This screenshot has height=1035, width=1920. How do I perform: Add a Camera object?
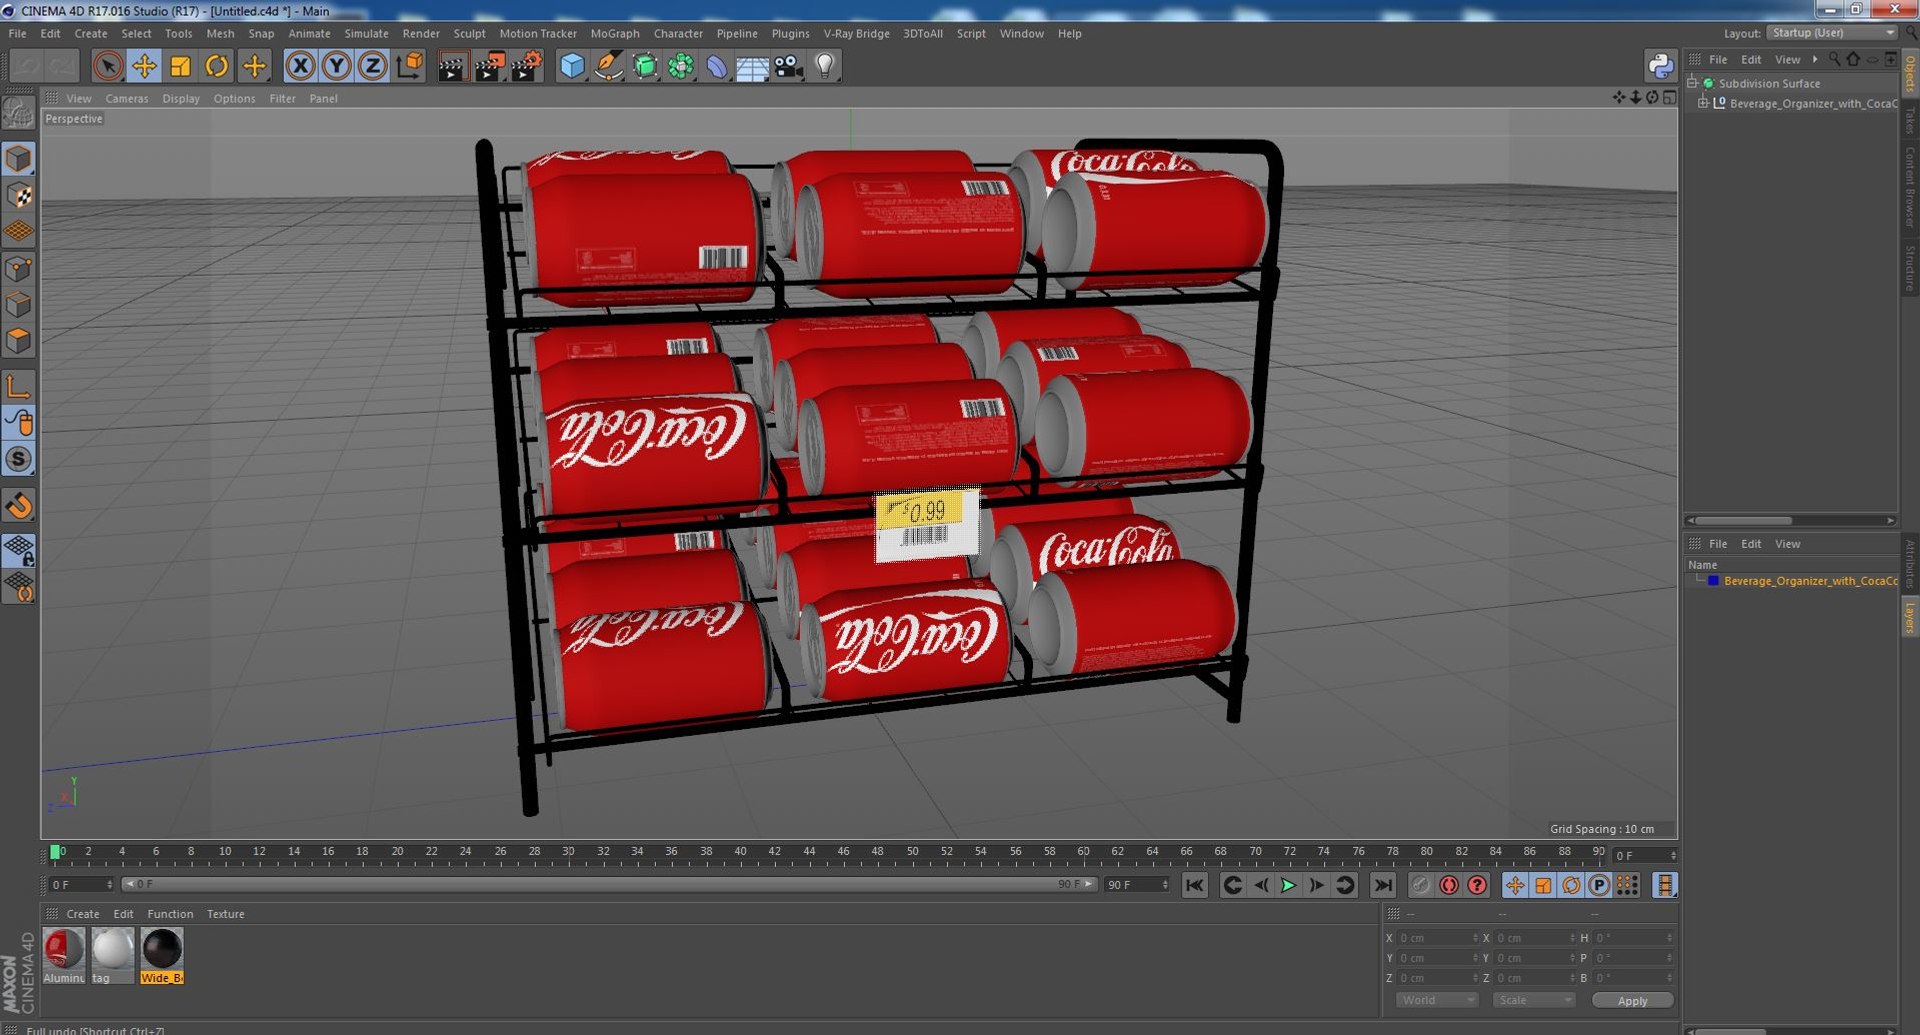click(x=788, y=66)
